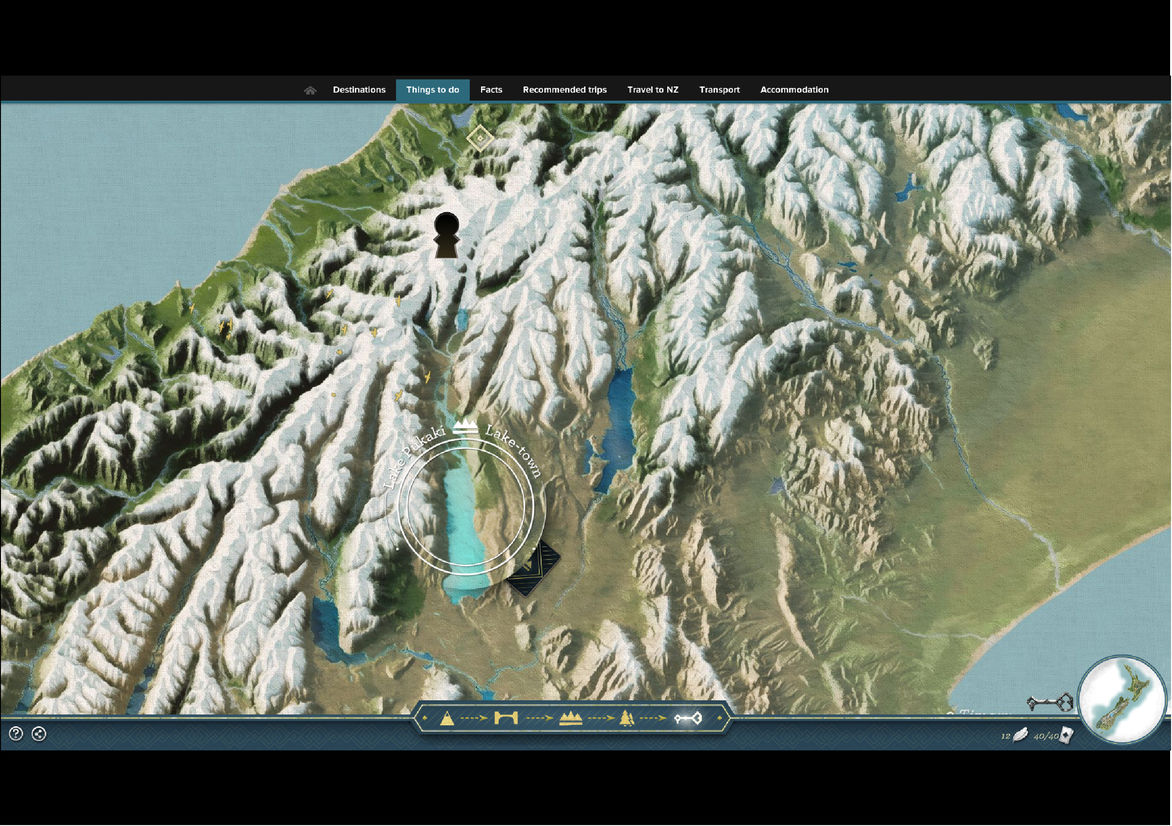This screenshot has width=1172, height=826.
Task: Select the bridge stage in journey bar
Action: point(506,718)
